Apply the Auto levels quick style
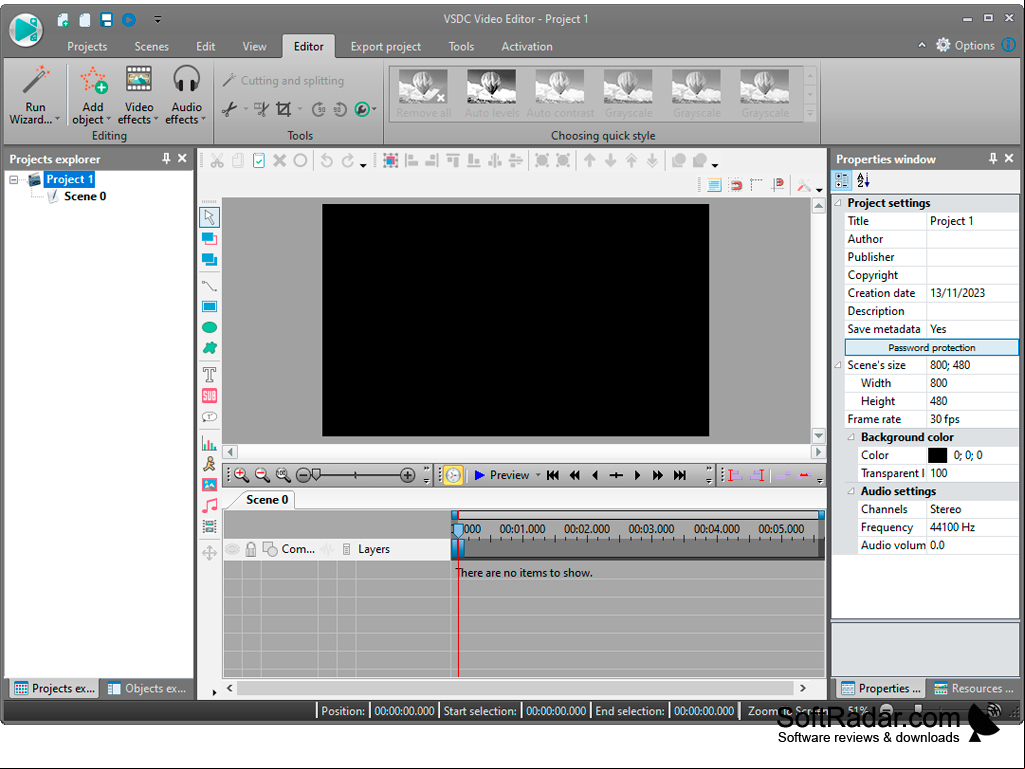Screen dimensions: 1025x769 492,94
